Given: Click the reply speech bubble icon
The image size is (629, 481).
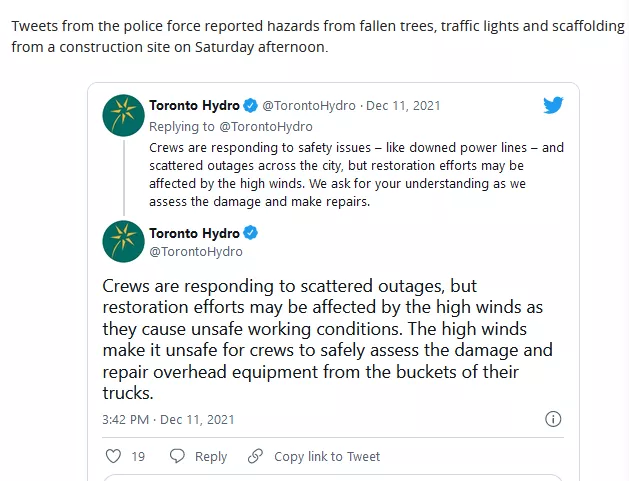Looking at the screenshot, I should coord(177,456).
